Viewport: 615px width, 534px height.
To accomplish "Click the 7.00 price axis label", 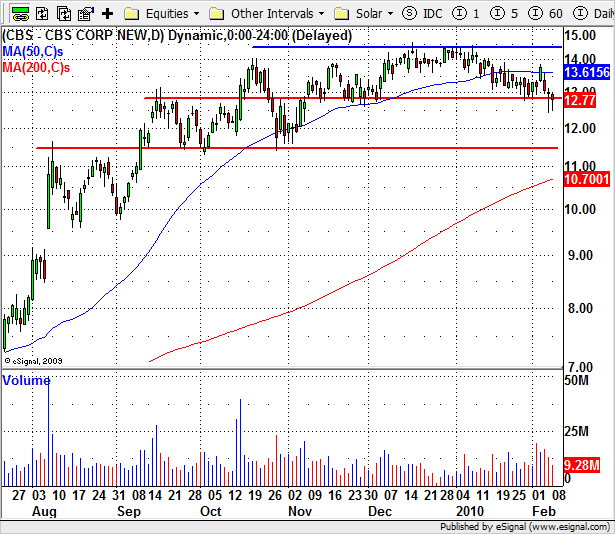I will 580,368.
